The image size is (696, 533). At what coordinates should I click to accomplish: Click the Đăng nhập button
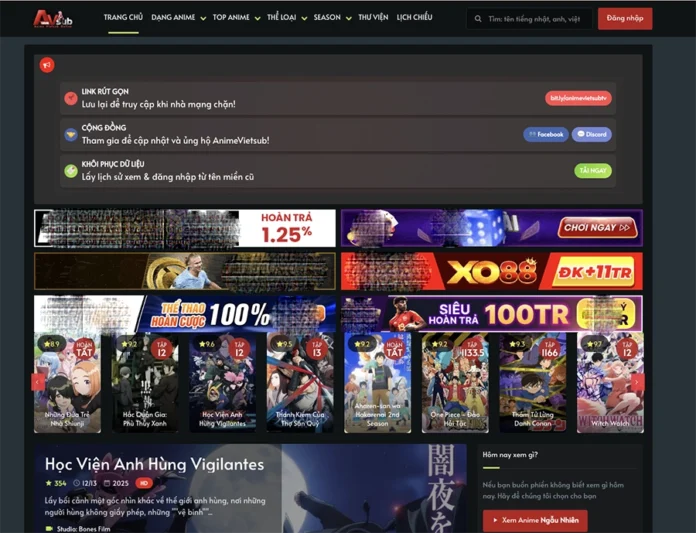625,19
